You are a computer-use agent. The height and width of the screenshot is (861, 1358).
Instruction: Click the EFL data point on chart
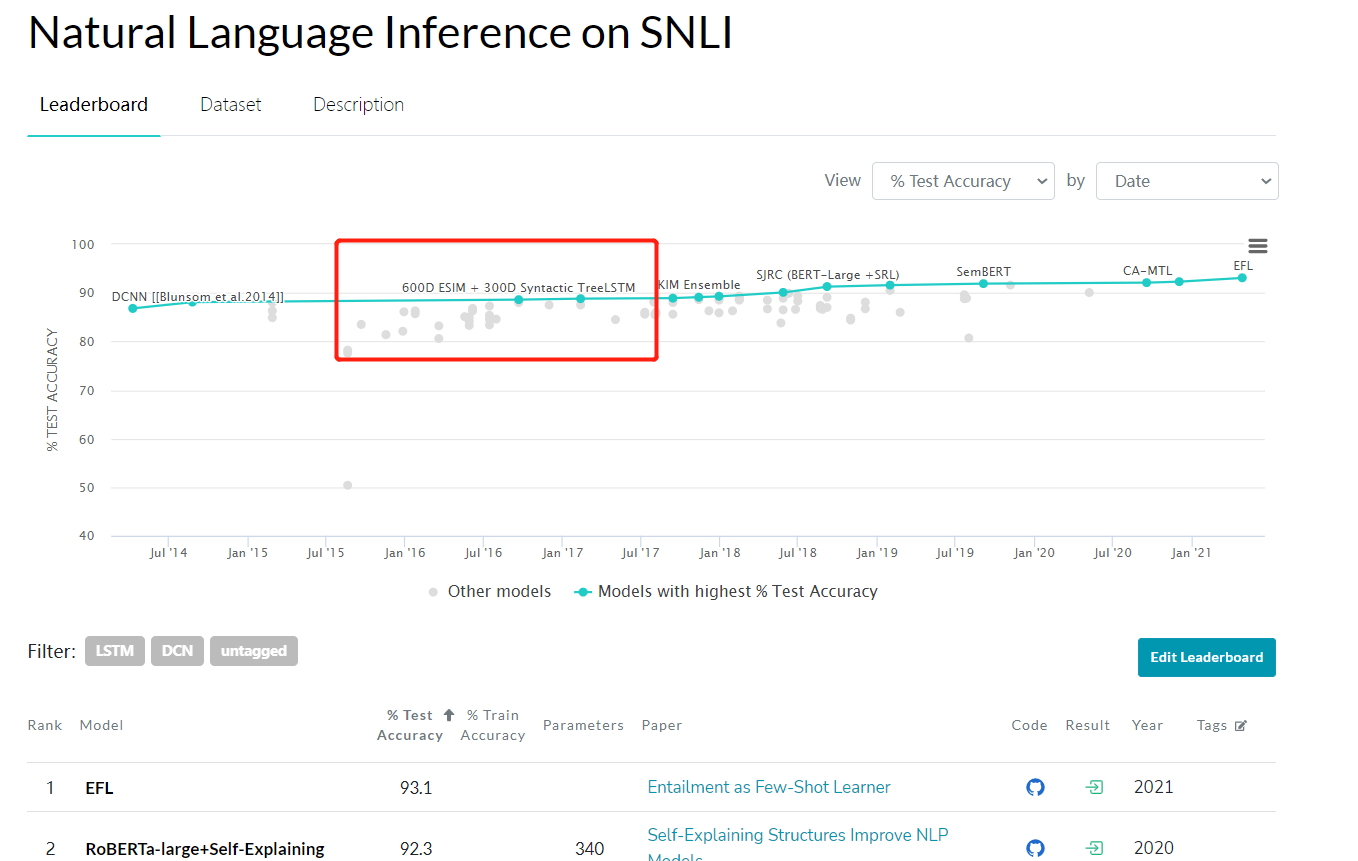(x=1242, y=278)
